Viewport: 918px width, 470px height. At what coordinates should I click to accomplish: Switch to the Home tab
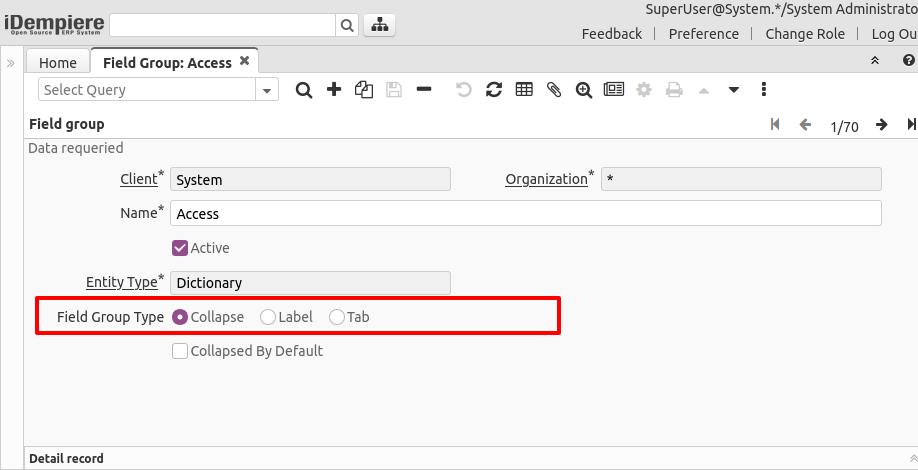coord(58,62)
